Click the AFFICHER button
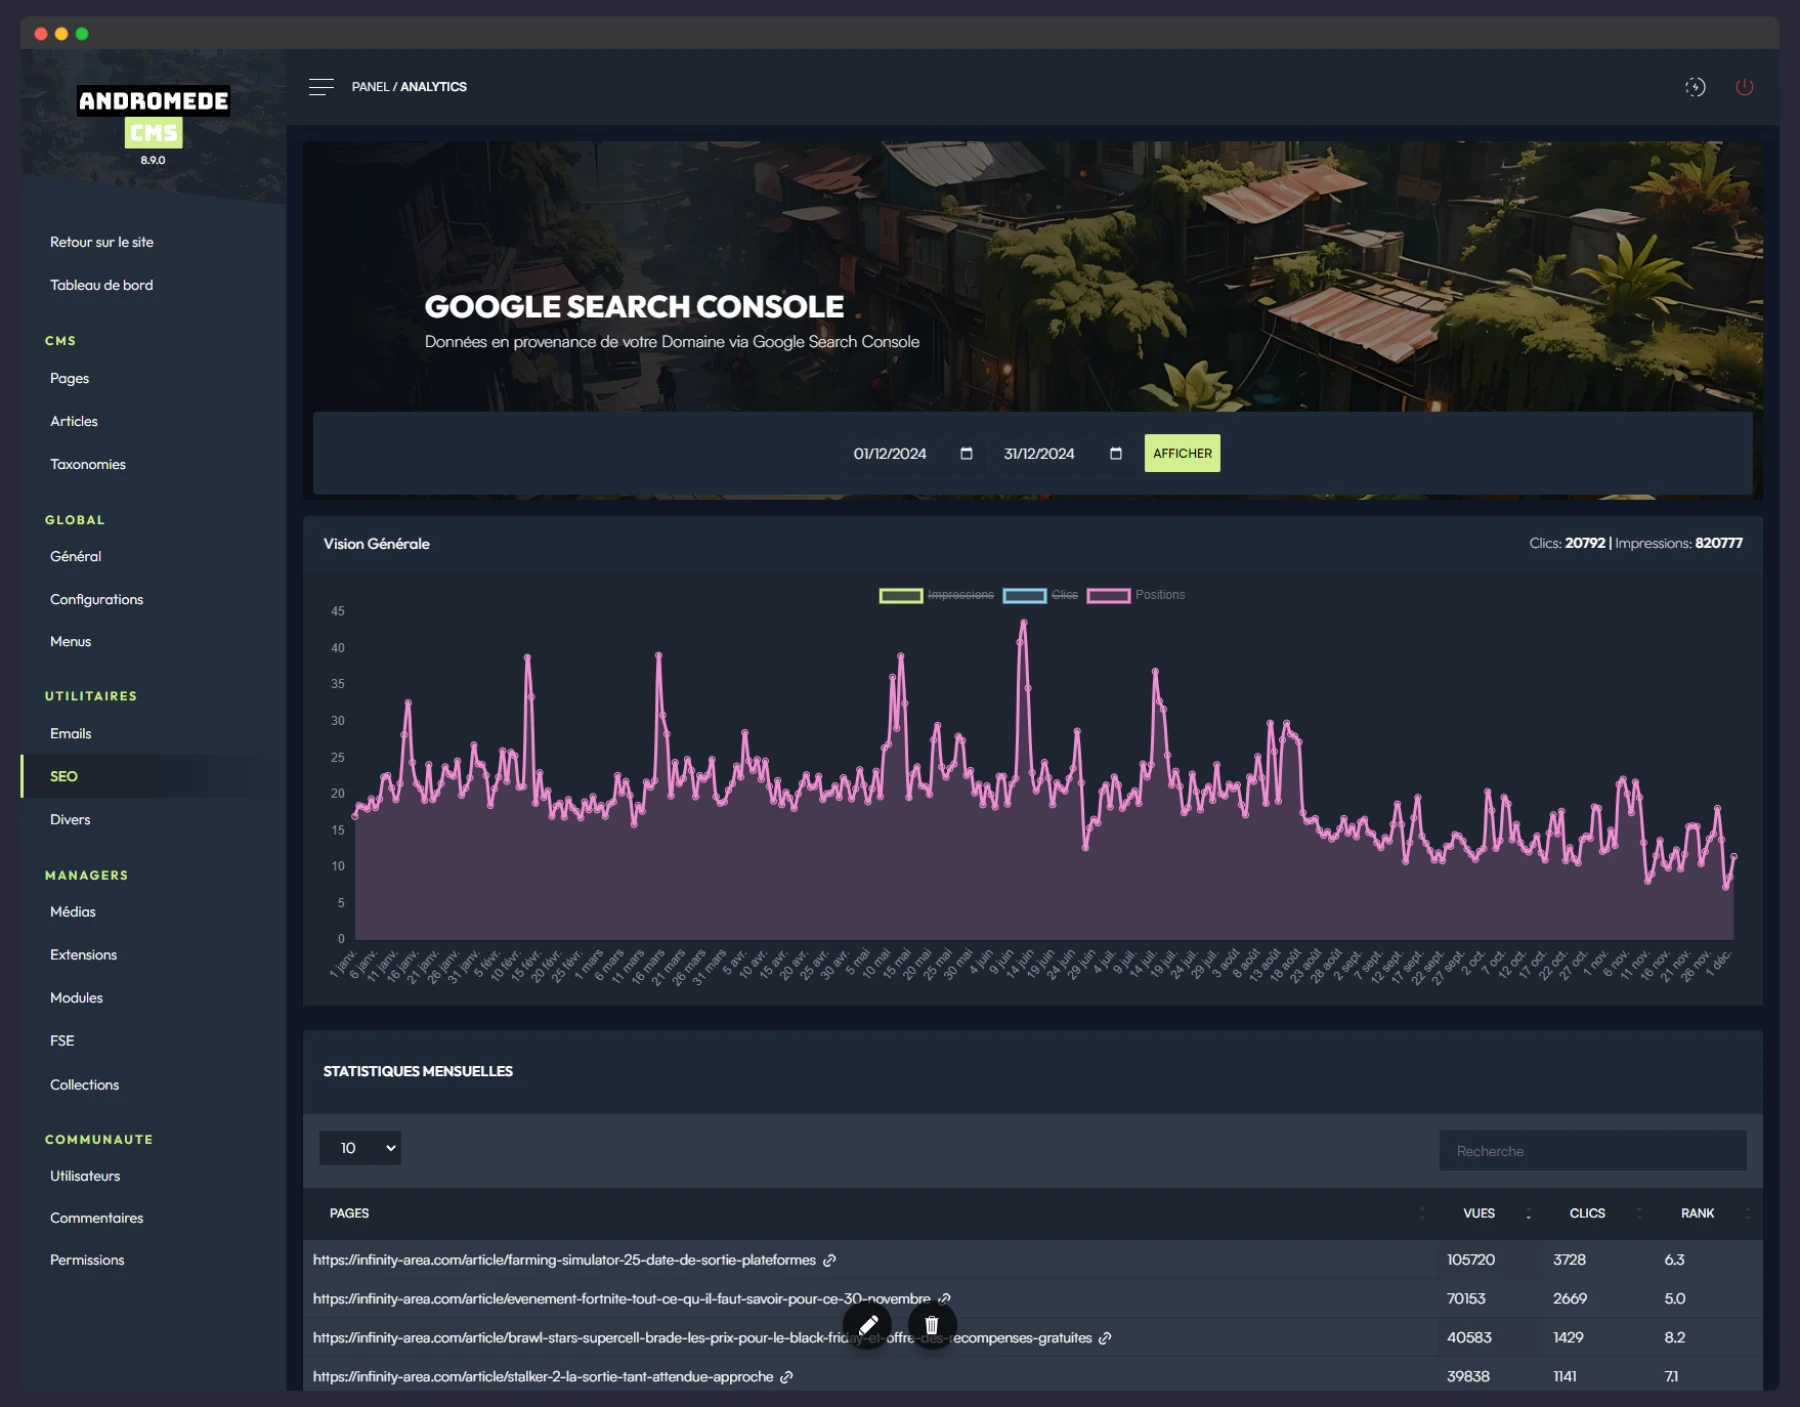 (x=1182, y=453)
